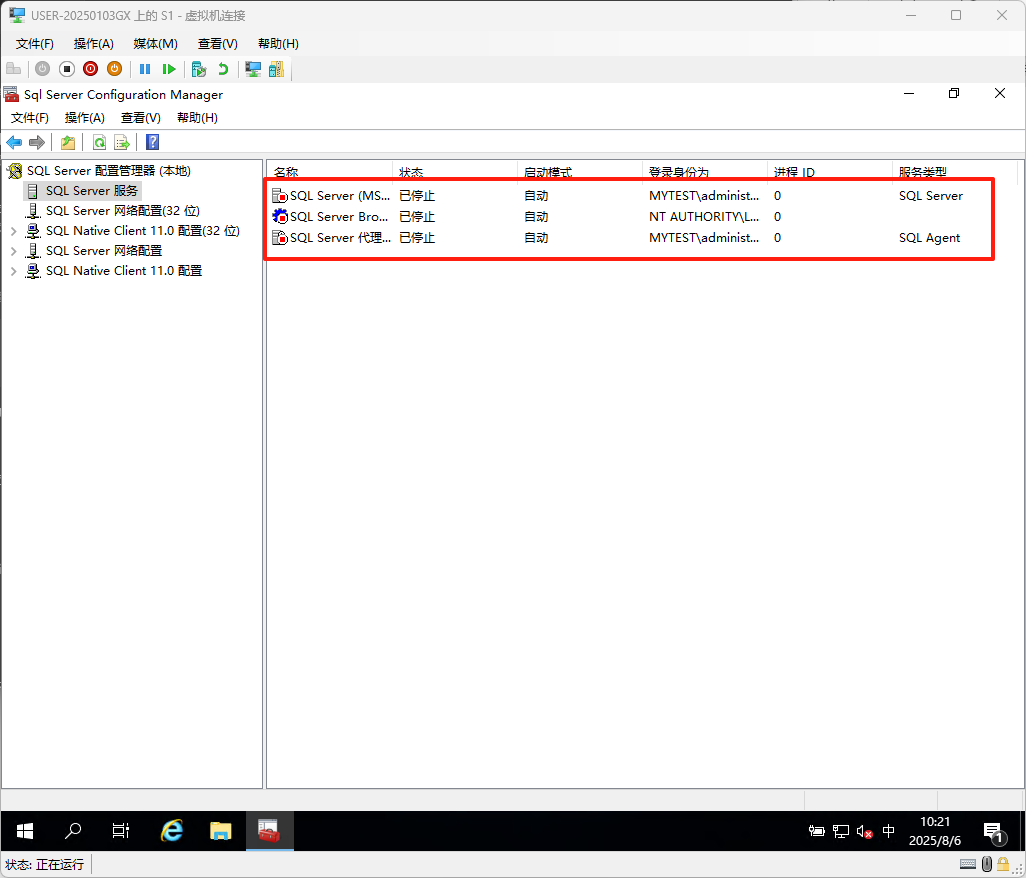Revert the VM with the green undo arrow
The width and height of the screenshot is (1026, 878).
pyautogui.click(x=223, y=69)
